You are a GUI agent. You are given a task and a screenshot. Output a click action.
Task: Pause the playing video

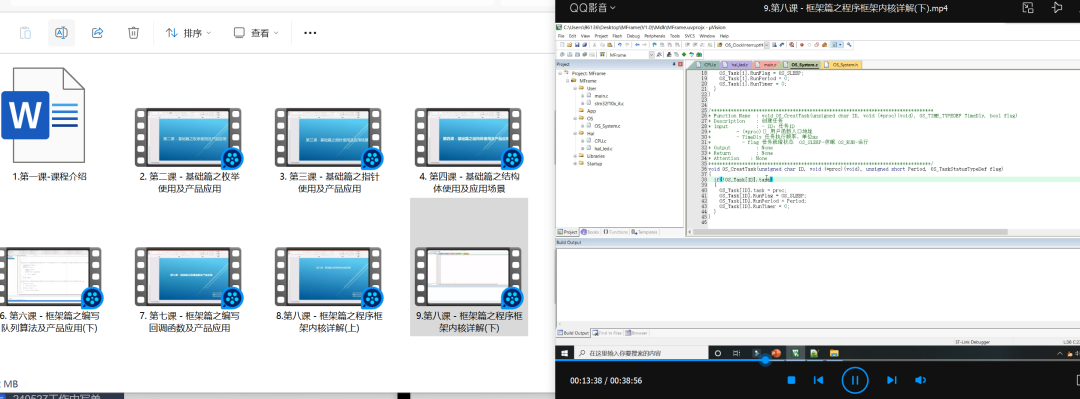coord(855,380)
